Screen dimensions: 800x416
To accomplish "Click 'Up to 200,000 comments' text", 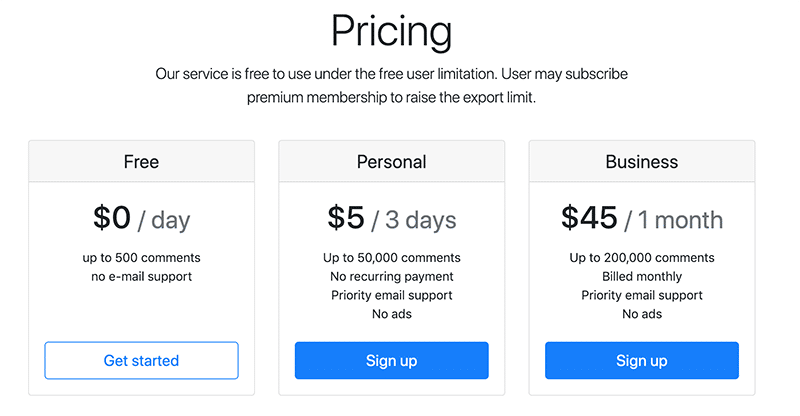I will pos(641,257).
